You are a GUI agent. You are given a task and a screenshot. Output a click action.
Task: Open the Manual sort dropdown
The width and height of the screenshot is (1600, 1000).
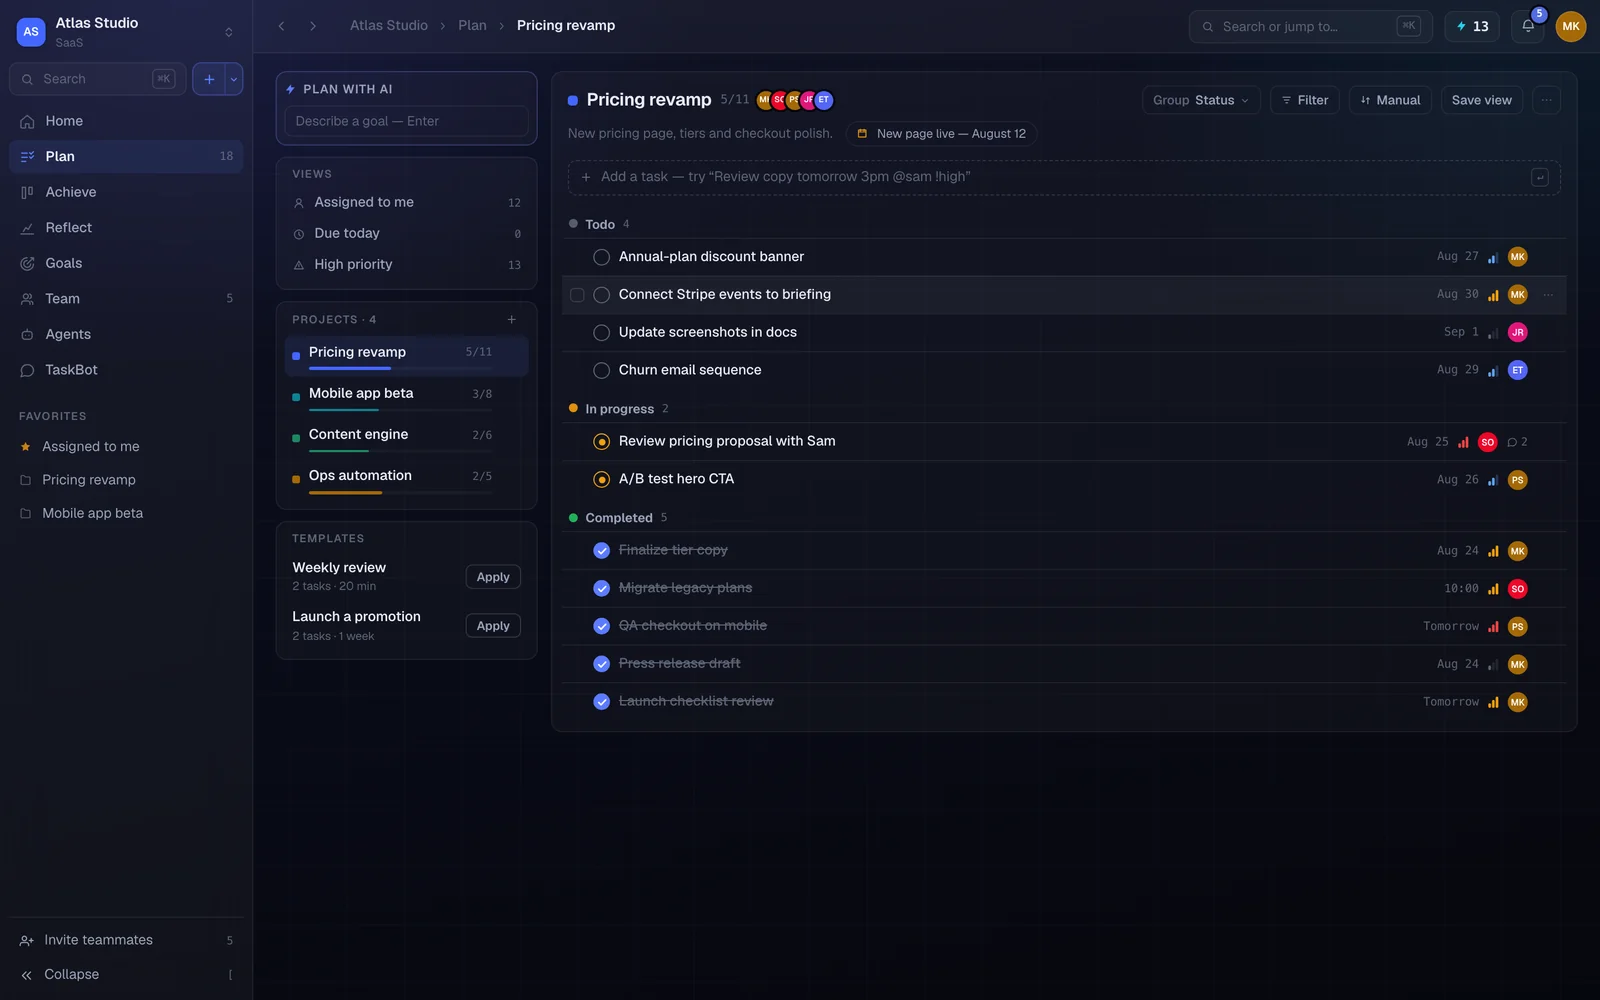pyautogui.click(x=1390, y=100)
